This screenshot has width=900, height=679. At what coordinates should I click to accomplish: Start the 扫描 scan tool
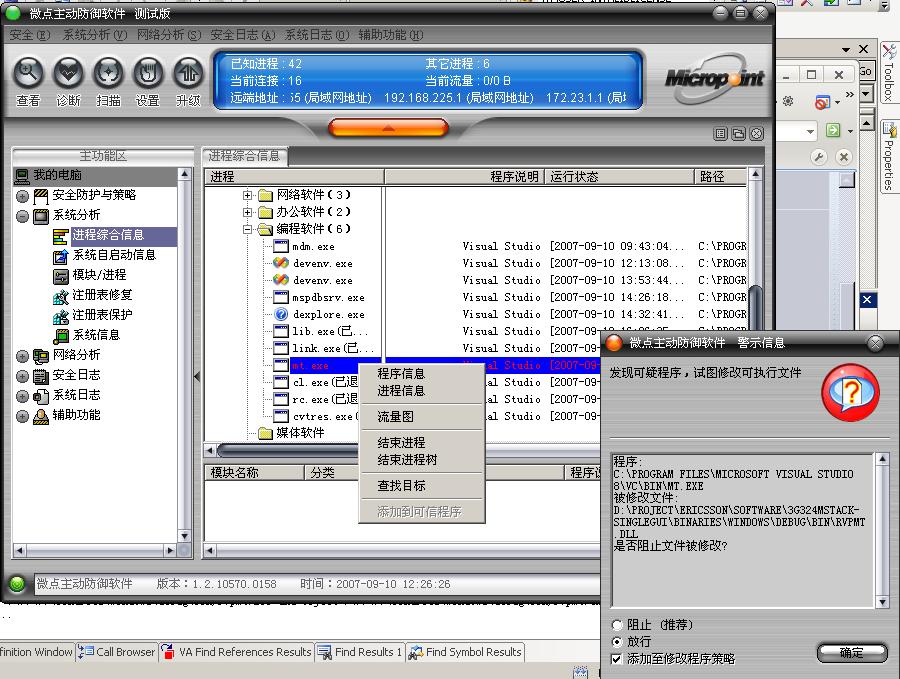tap(108, 73)
